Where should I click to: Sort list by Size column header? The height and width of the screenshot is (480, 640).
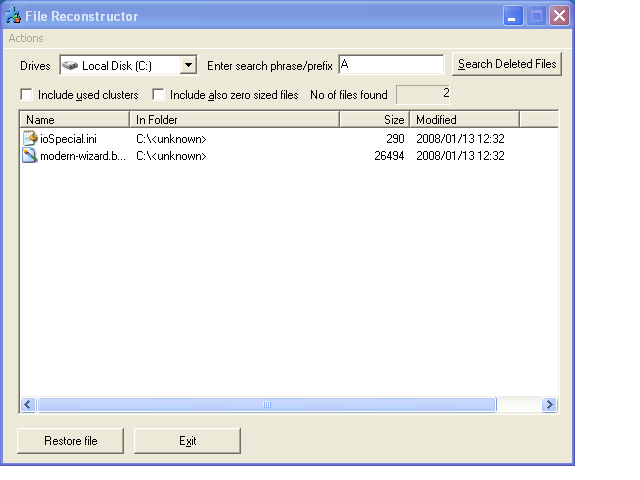[374, 120]
